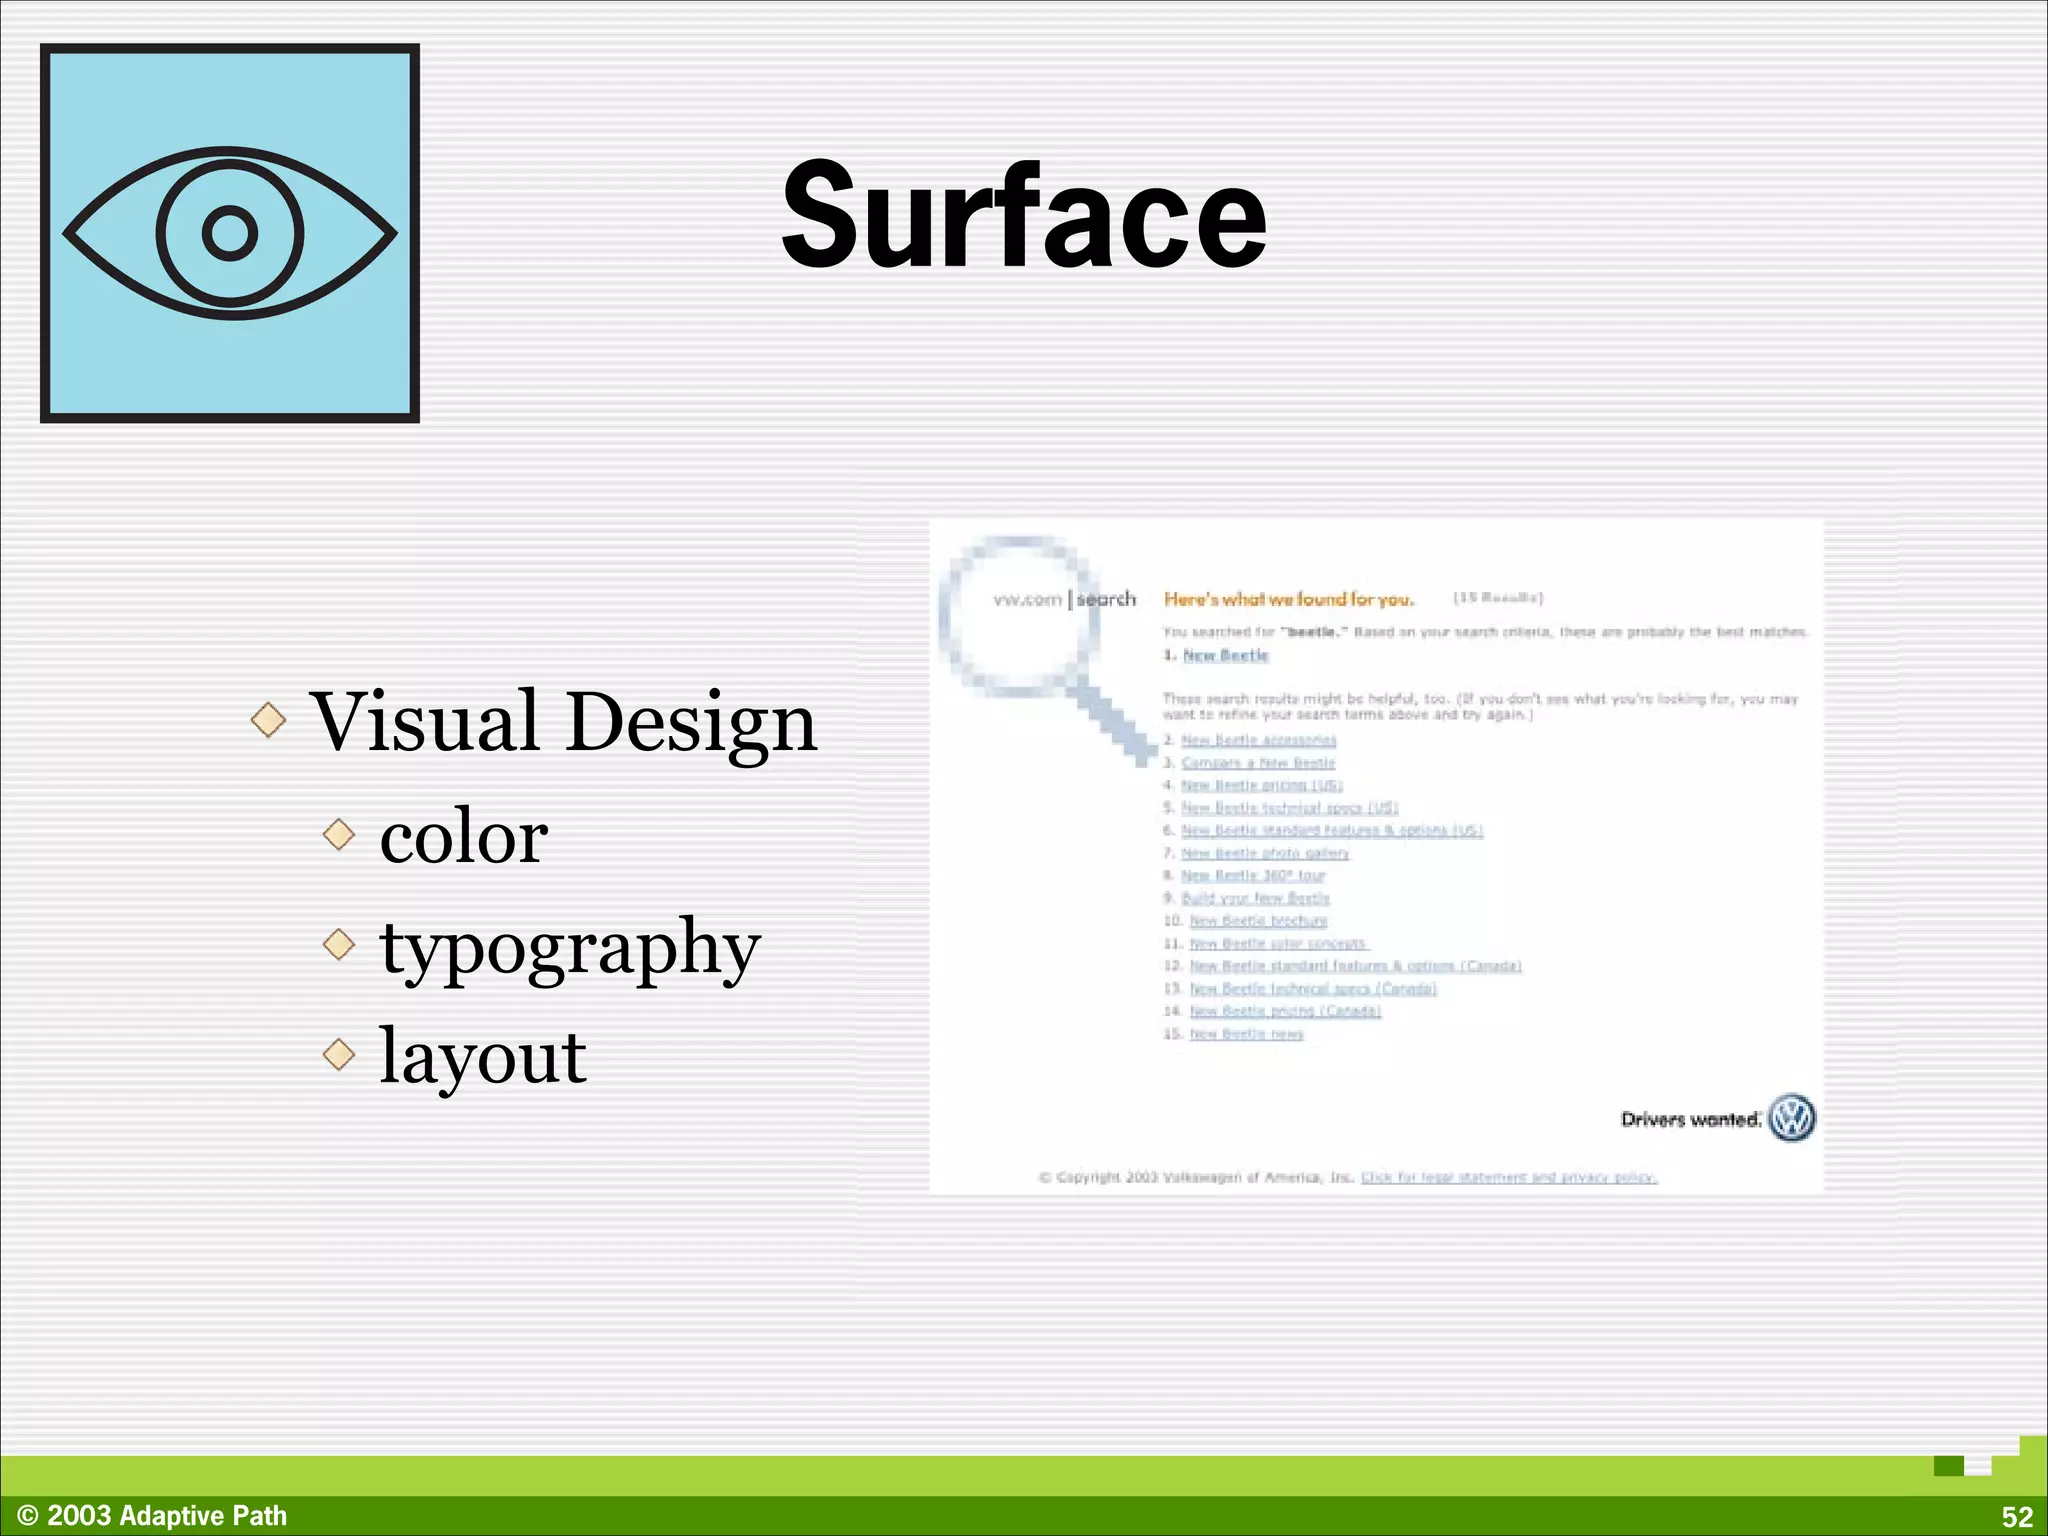Click the '© 2003 Adaptive Path' footer text
Viewport: 2048px width, 1536px height.
tap(152, 1516)
